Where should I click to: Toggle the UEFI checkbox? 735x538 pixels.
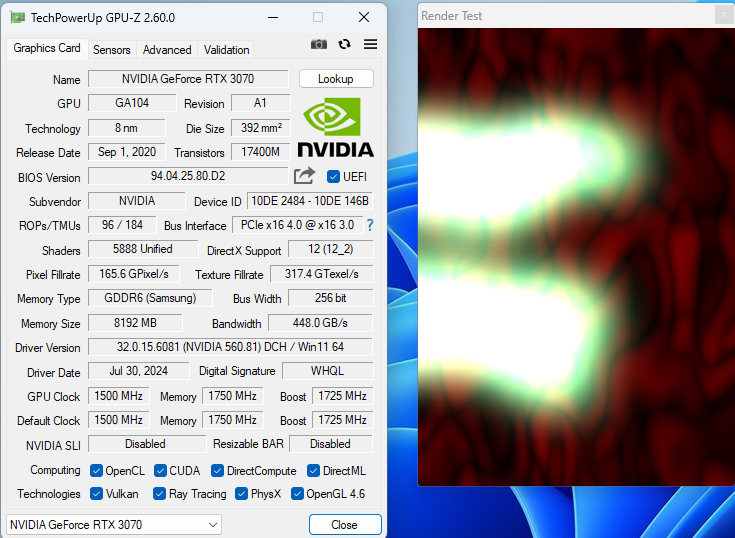tap(333, 177)
